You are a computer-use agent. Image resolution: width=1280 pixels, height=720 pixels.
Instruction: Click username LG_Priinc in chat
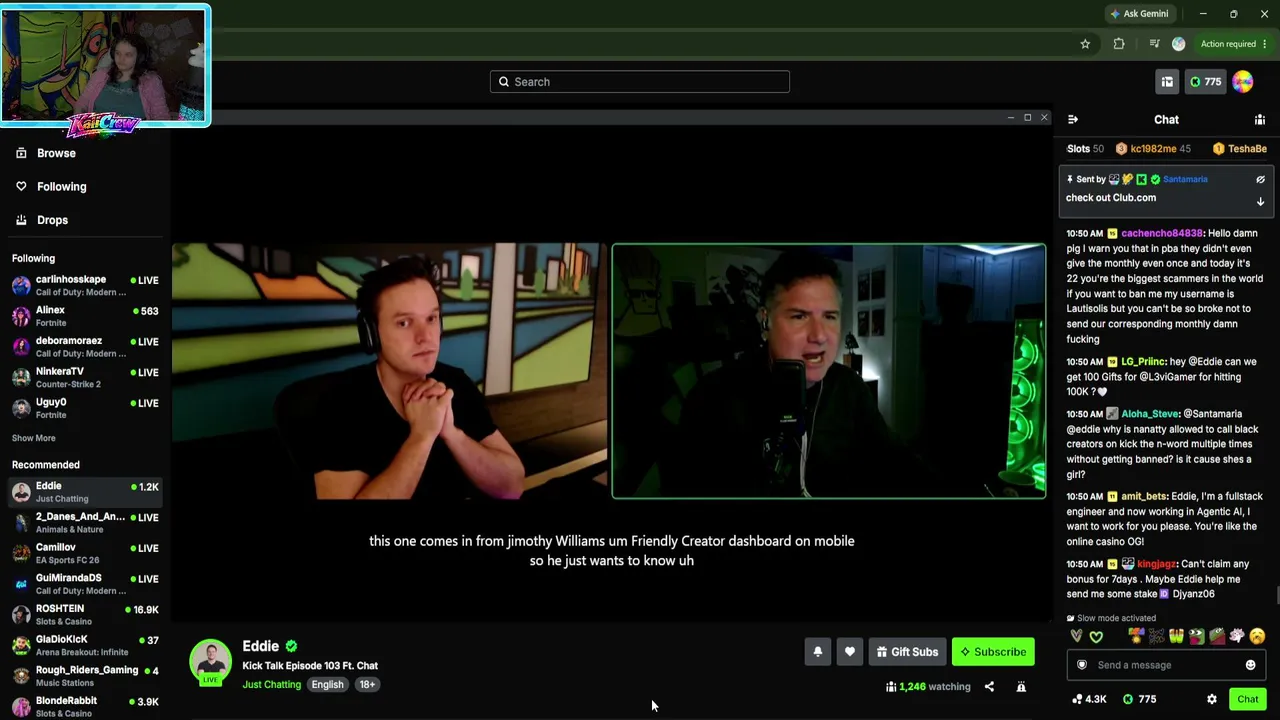click(1143, 361)
